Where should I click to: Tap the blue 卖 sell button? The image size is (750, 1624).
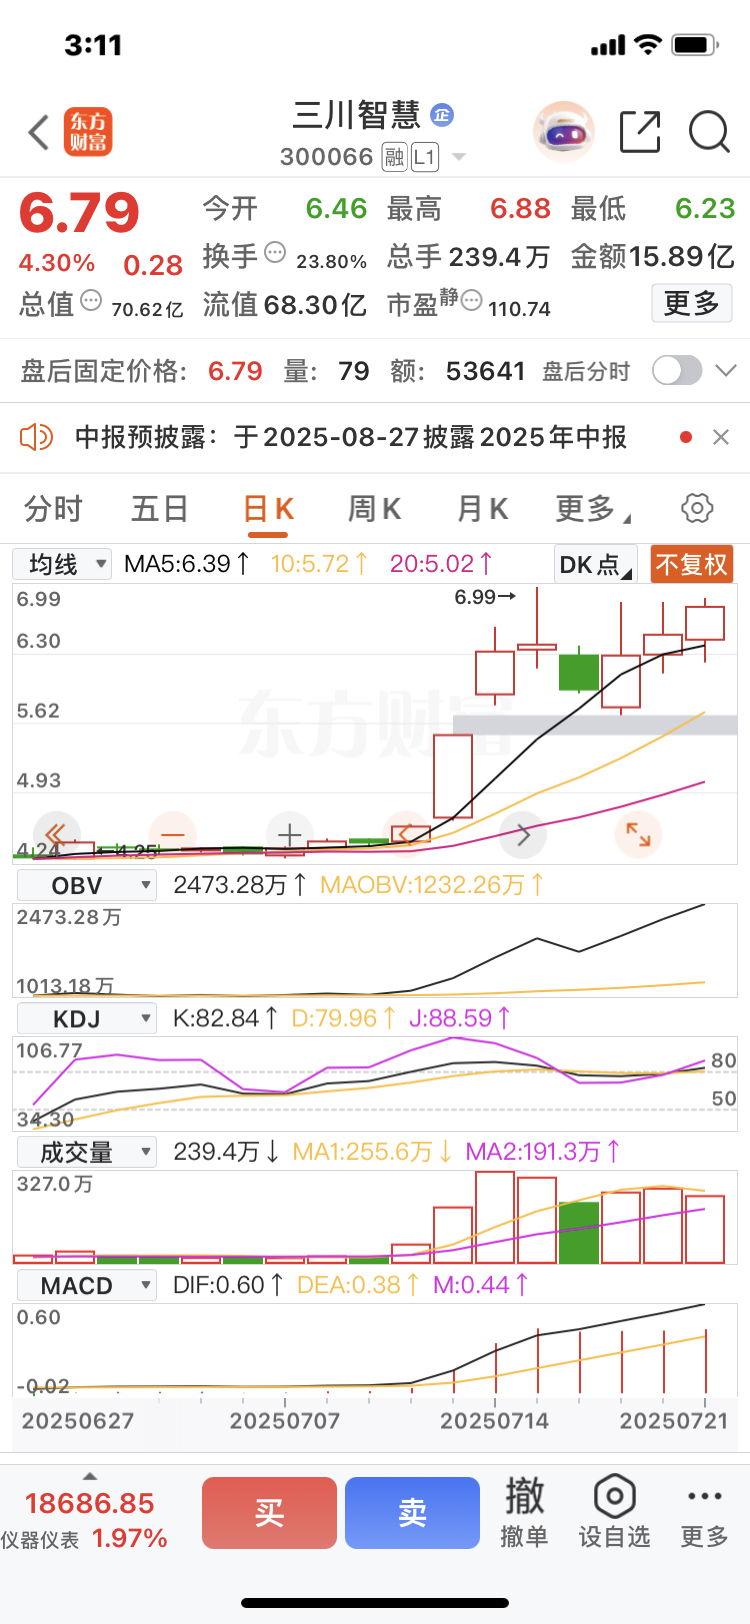412,1512
